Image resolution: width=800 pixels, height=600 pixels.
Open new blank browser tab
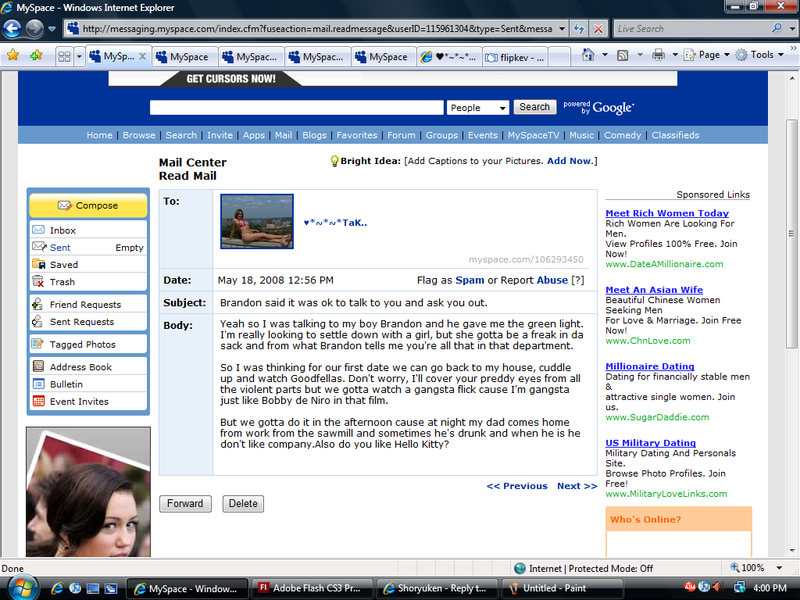560,57
